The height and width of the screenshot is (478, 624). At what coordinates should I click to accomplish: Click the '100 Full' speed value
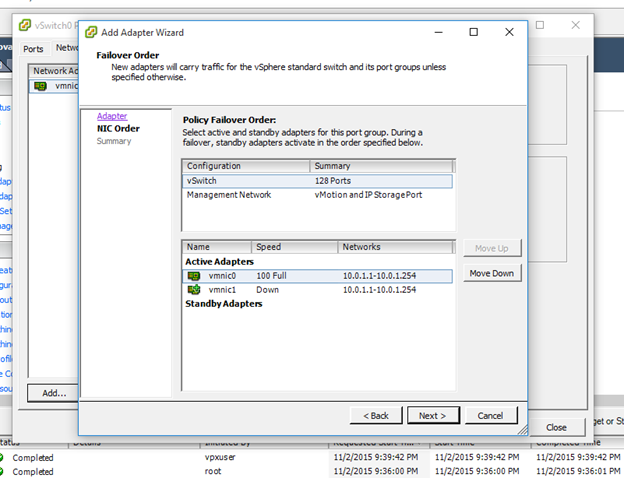tap(271, 276)
